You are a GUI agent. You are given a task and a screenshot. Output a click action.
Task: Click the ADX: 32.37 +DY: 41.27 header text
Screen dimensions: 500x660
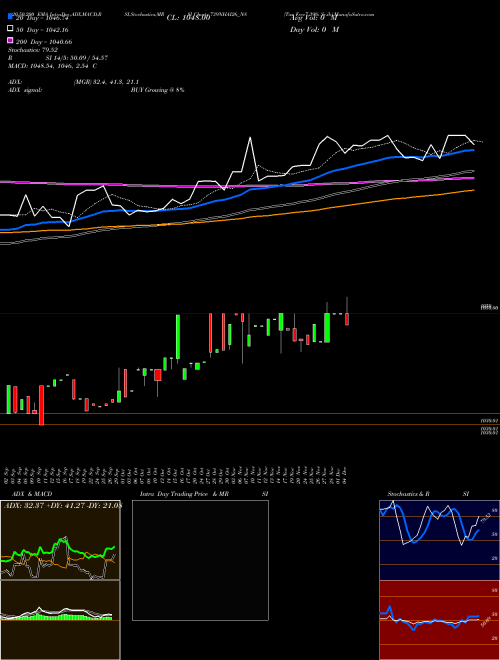[62, 505]
